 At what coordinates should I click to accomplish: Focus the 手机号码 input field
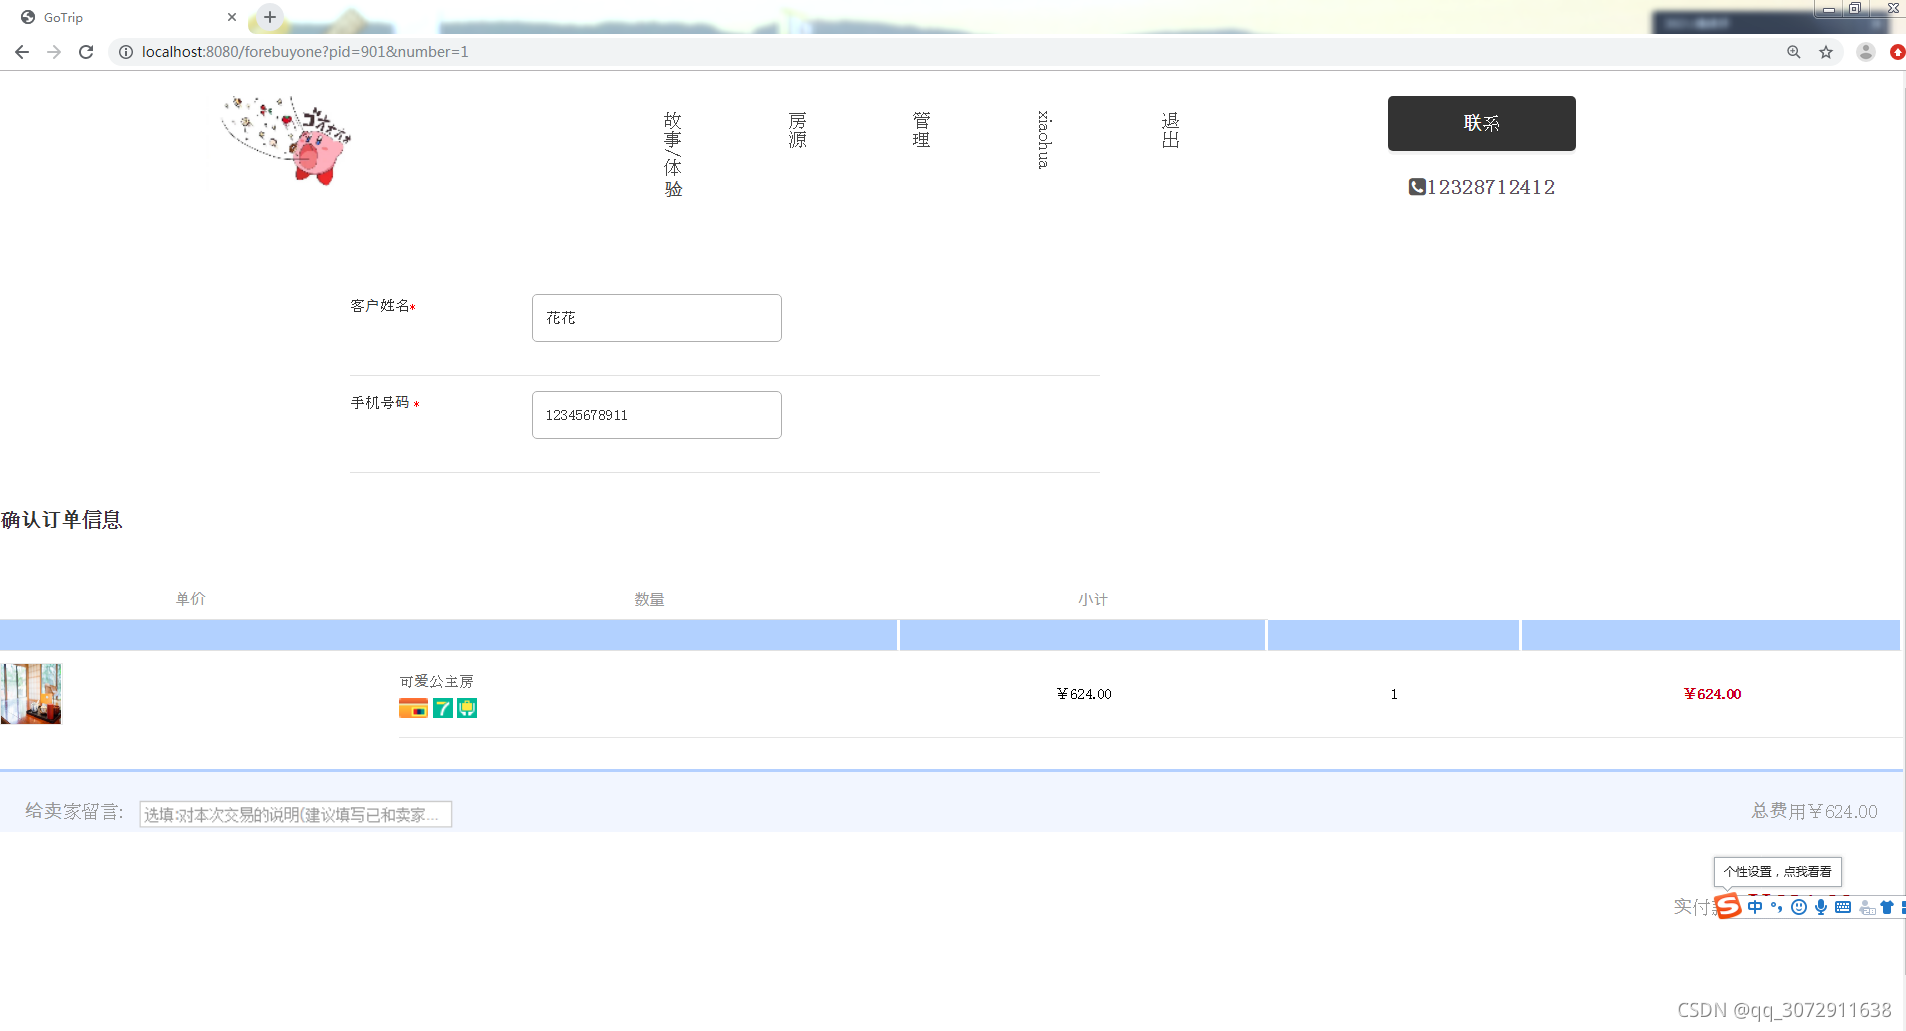click(x=656, y=415)
